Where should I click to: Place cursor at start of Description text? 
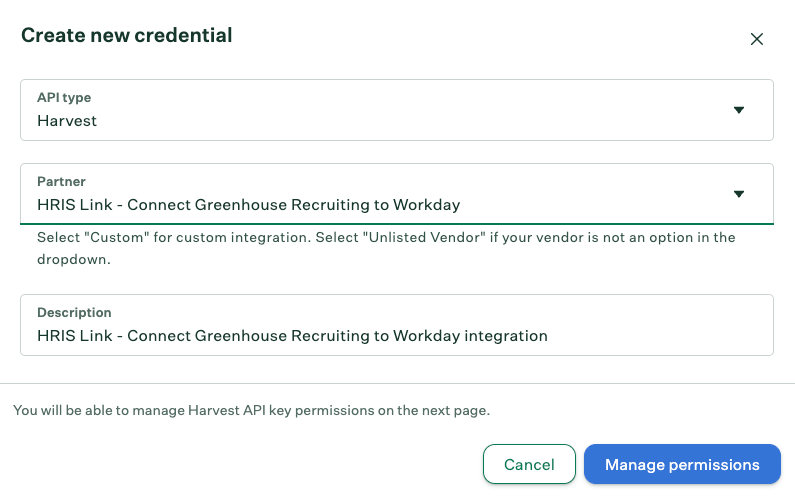coord(38,336)
